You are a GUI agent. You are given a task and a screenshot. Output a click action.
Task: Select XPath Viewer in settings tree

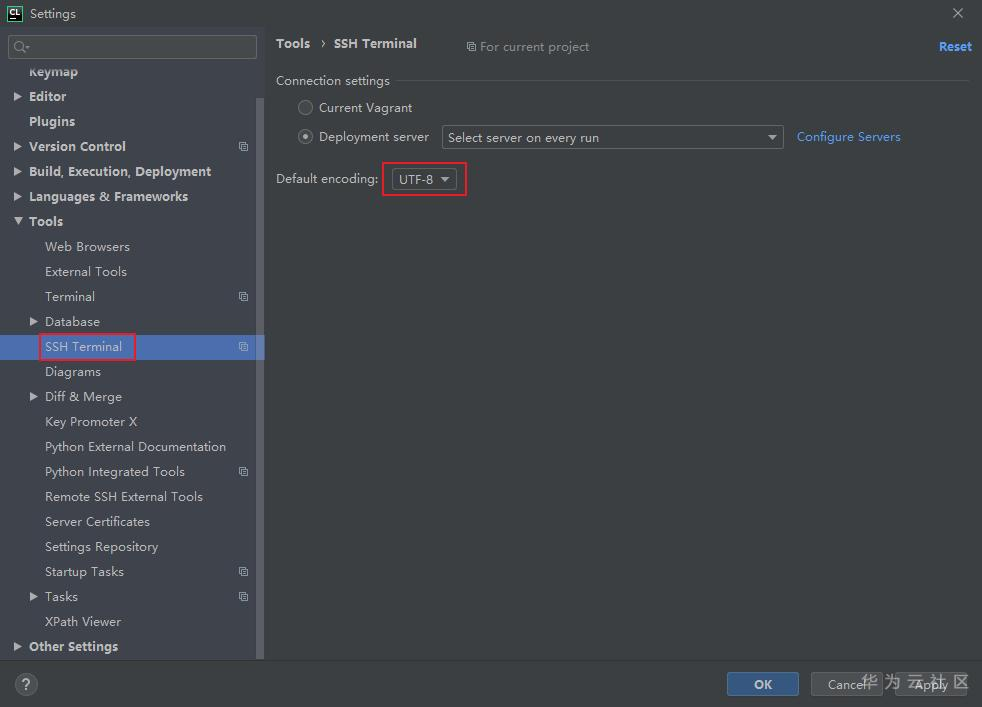click(x=83, y=622)
